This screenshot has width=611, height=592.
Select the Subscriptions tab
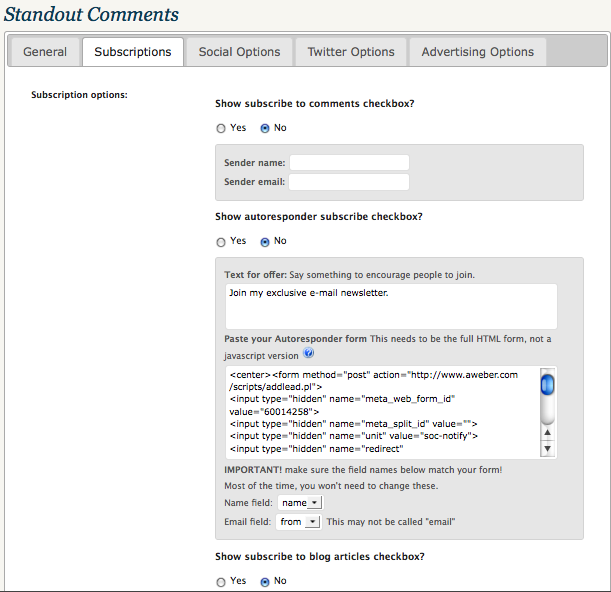click(x=132, y=52)
